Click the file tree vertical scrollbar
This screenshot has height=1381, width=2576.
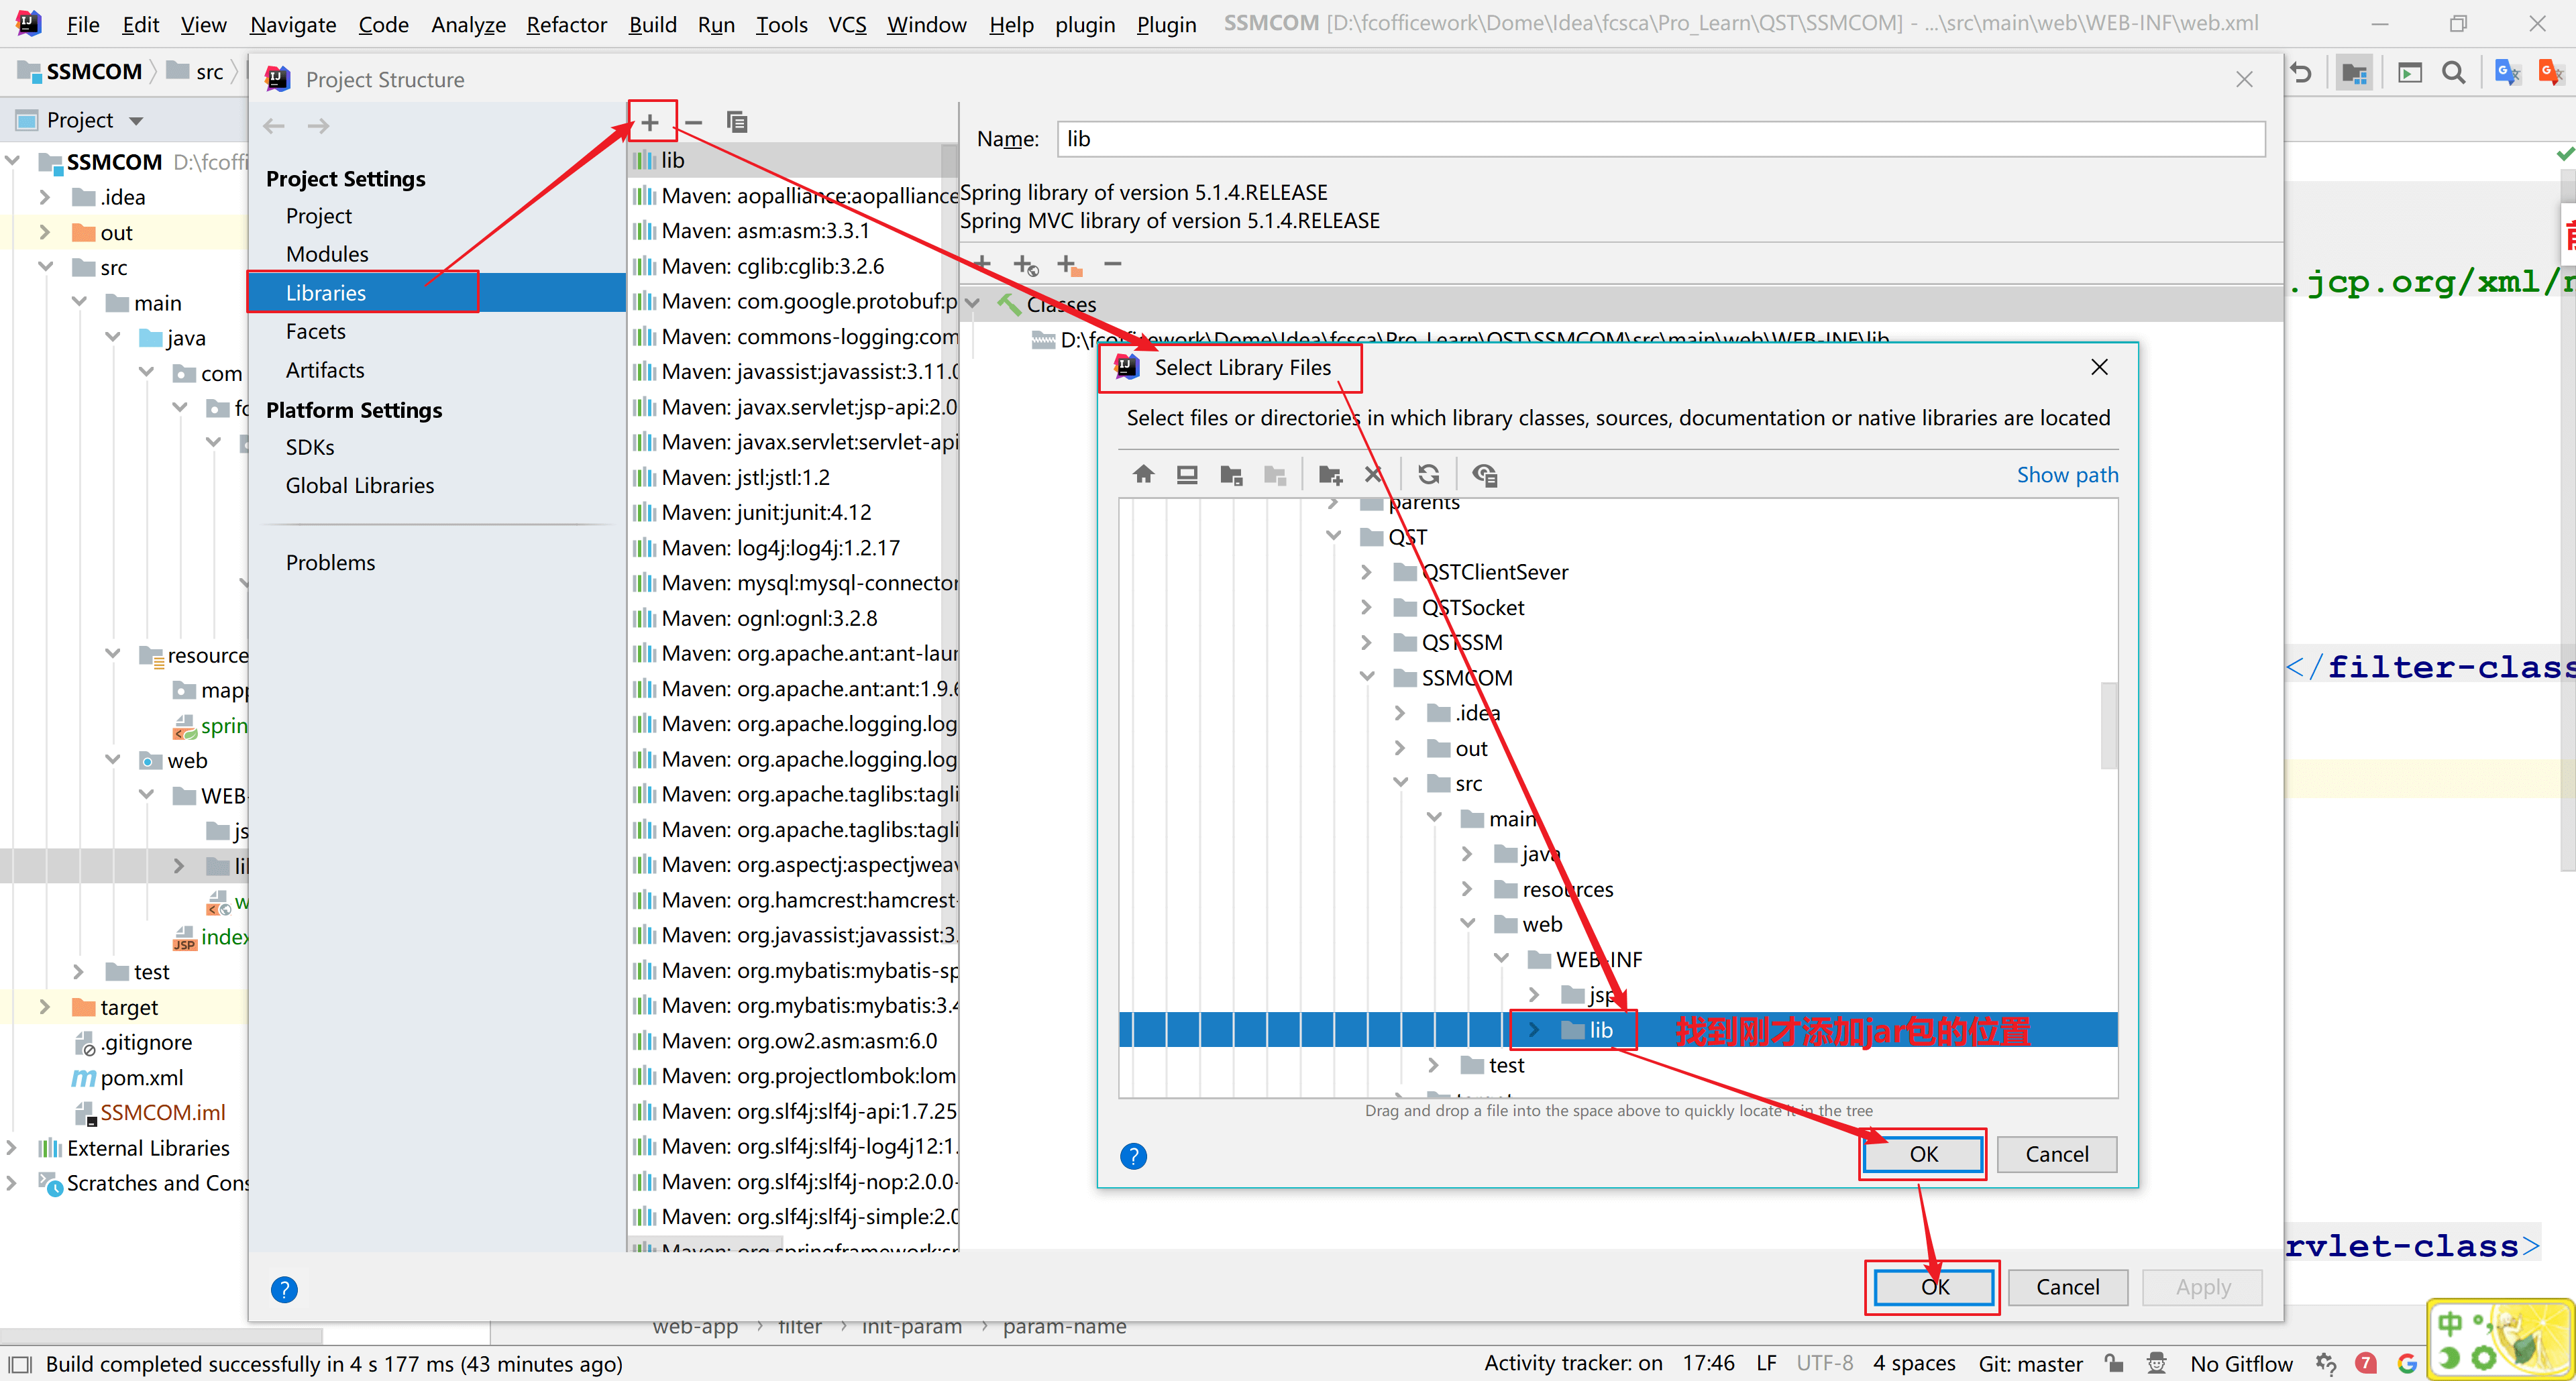pos(2109,725)
